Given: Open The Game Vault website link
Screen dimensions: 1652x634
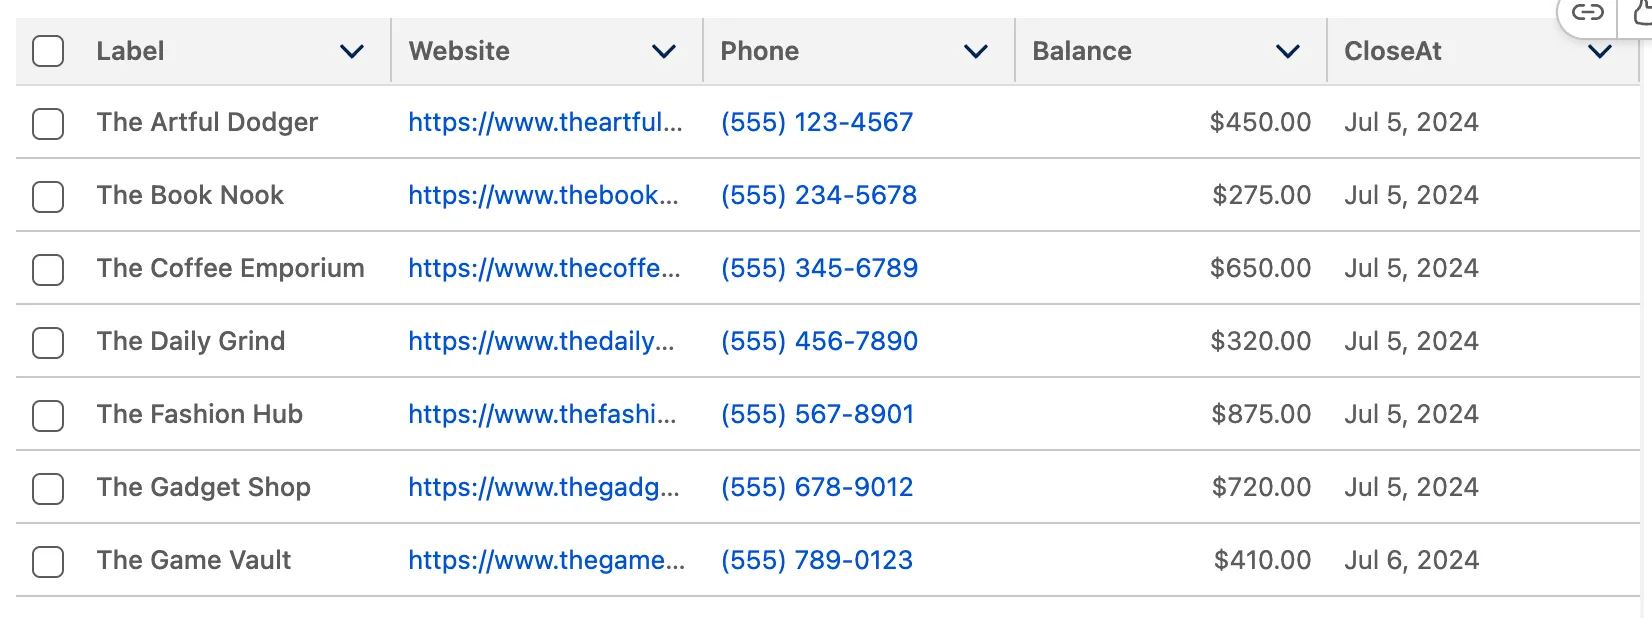Looking at the screenshot, I should tap(546, 561).
